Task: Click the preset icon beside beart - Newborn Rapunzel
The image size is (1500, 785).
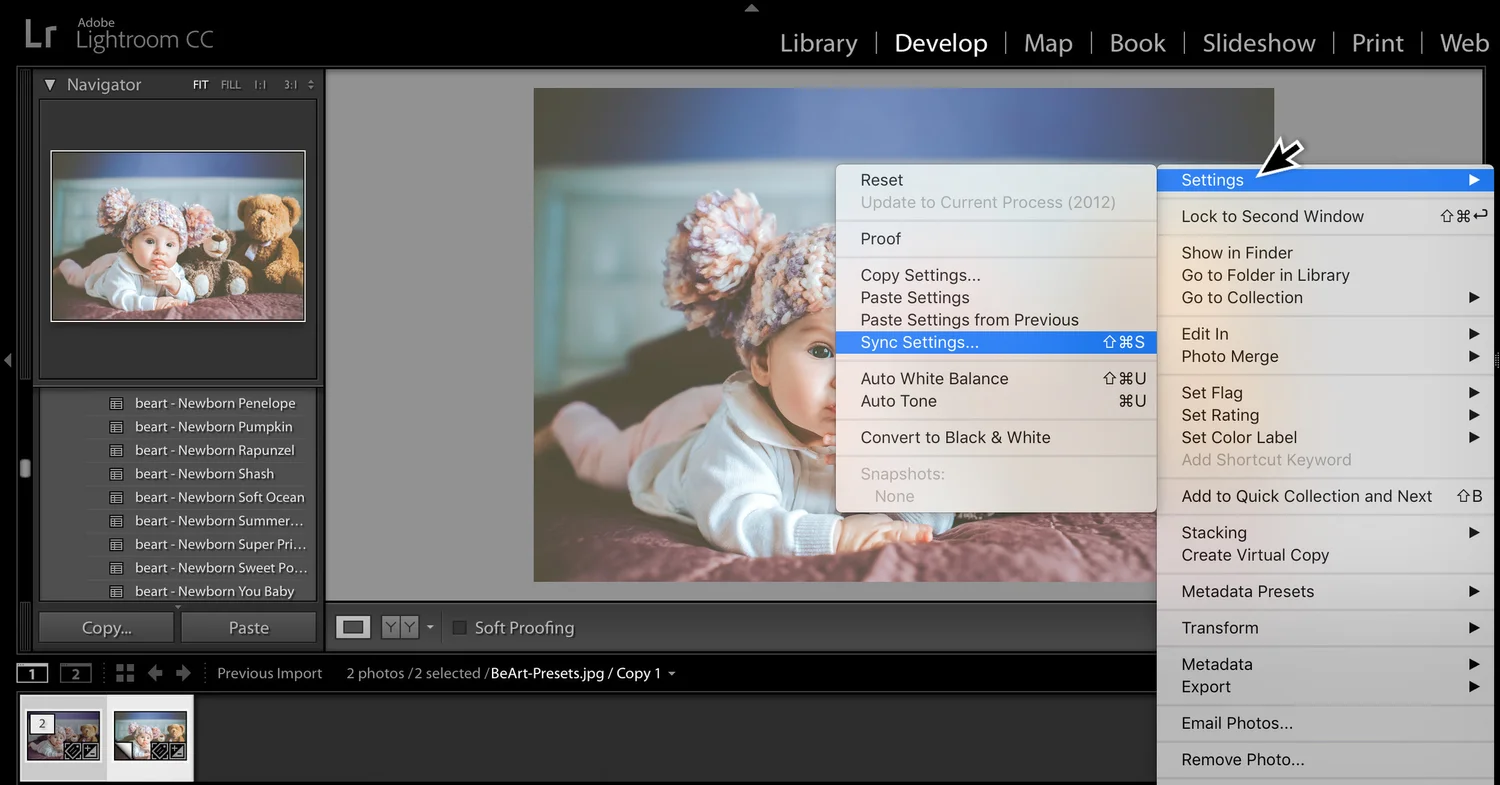Action: click(x=119, y=450)
